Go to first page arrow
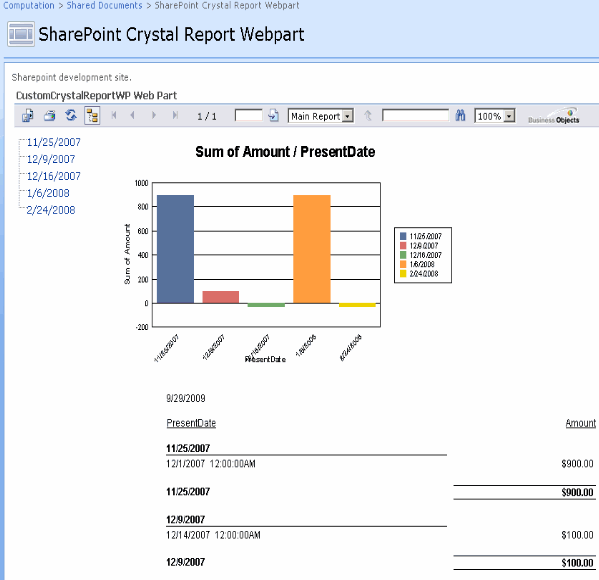The image size is (599, 580). point(113,115)
